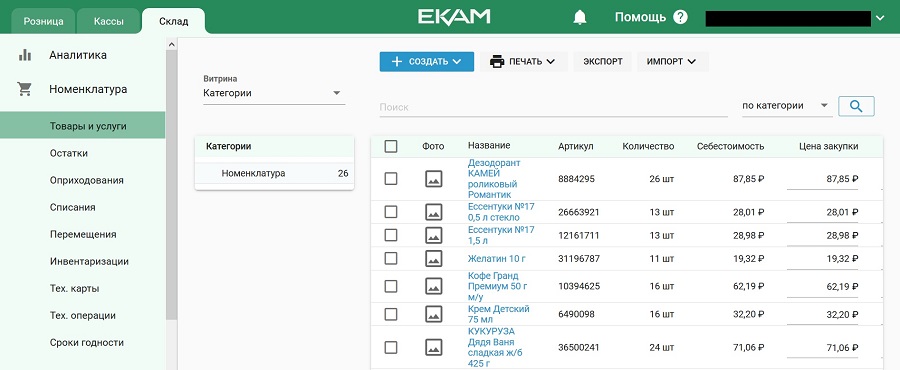Screen dimensions: 900x370
Task: Check the Кофе Гранд Премиум checkbox
Action: coord(391,286)
